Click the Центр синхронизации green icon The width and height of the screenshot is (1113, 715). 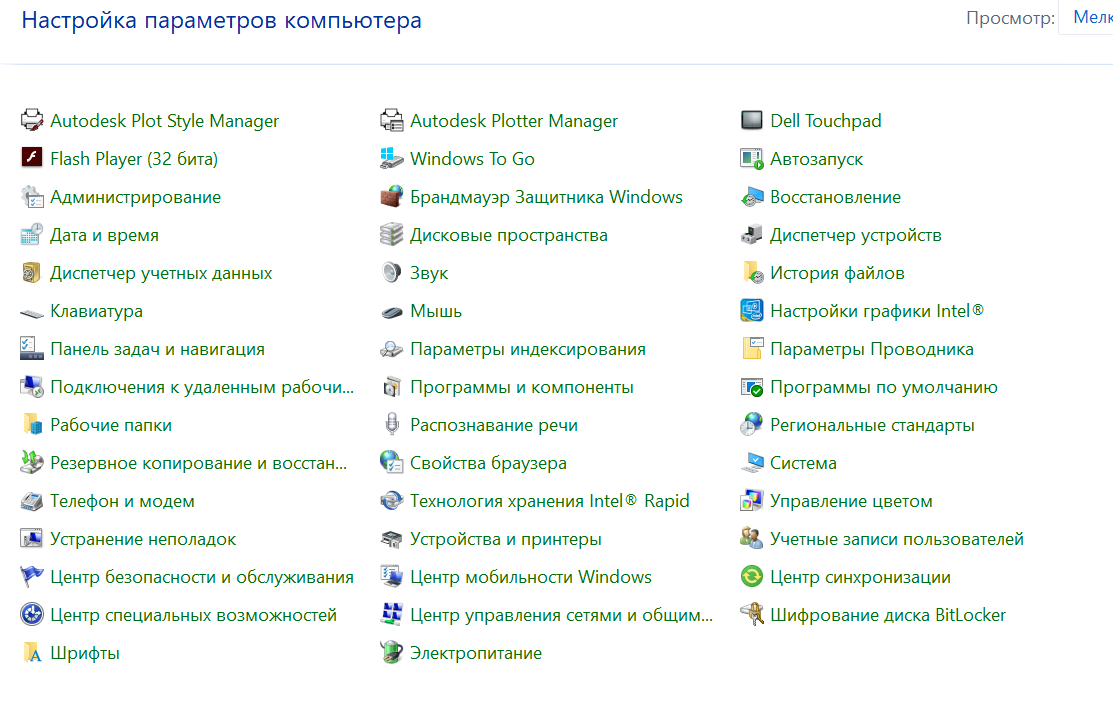click(752, 577)
